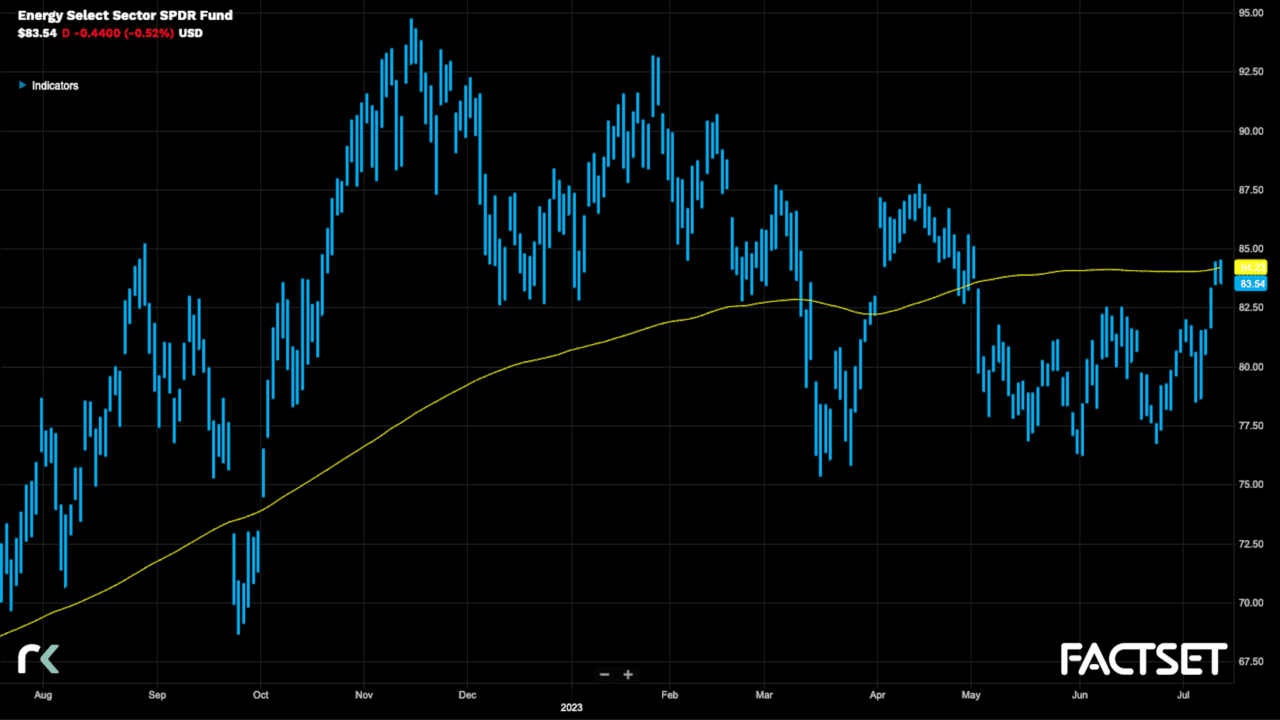
Task: Click the USD currency label
Action: point(191,33)
